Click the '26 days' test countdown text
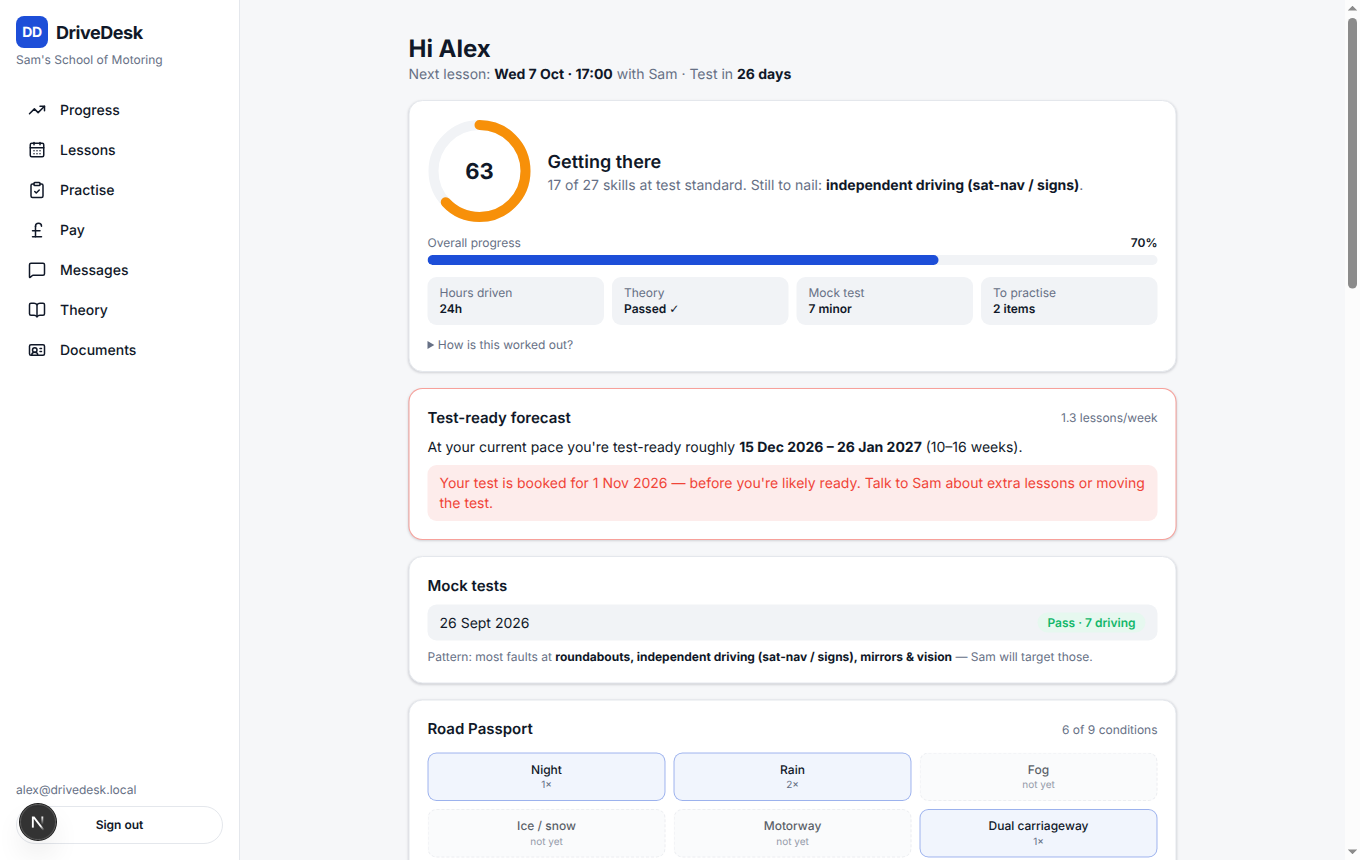Image resolution: width=1360 pixels, height=860 pixels. pos(764,74)
